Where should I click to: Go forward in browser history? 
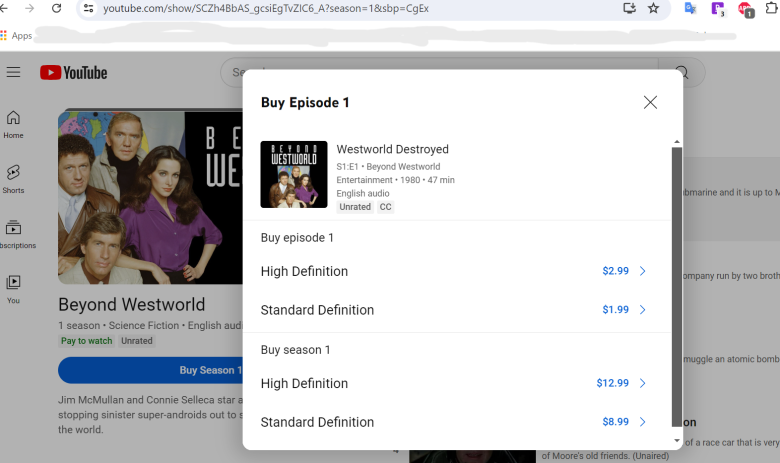[29, 8]
